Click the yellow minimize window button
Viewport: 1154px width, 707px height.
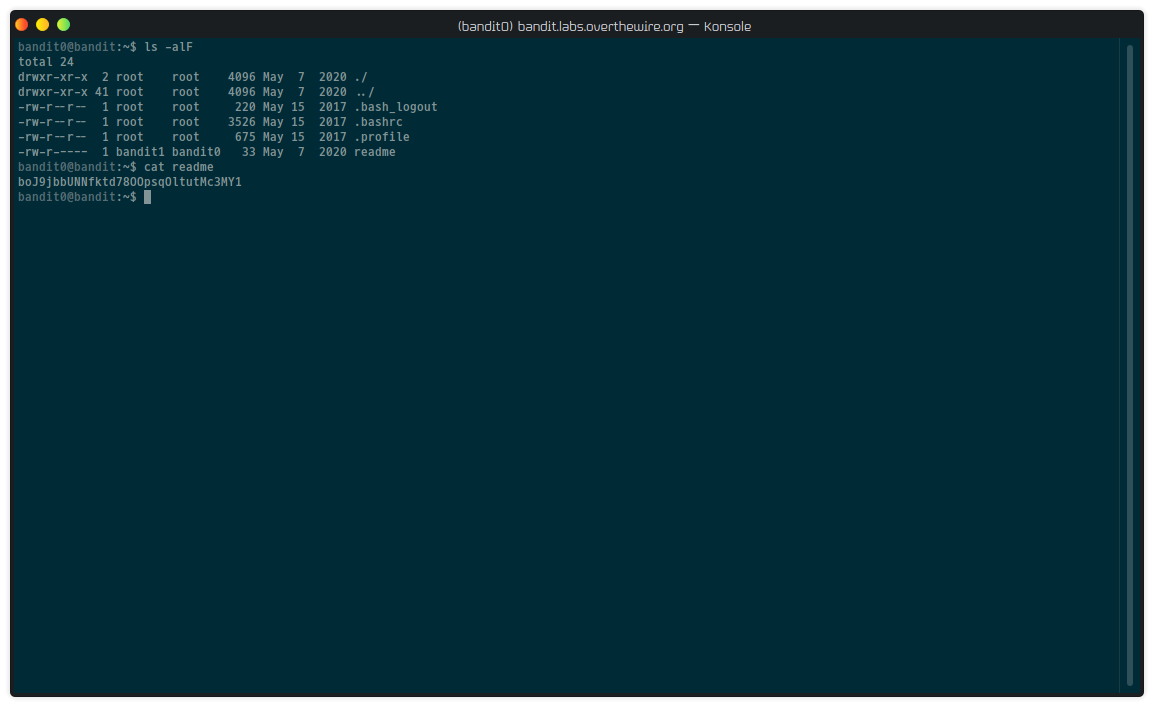tap(43, 25)
